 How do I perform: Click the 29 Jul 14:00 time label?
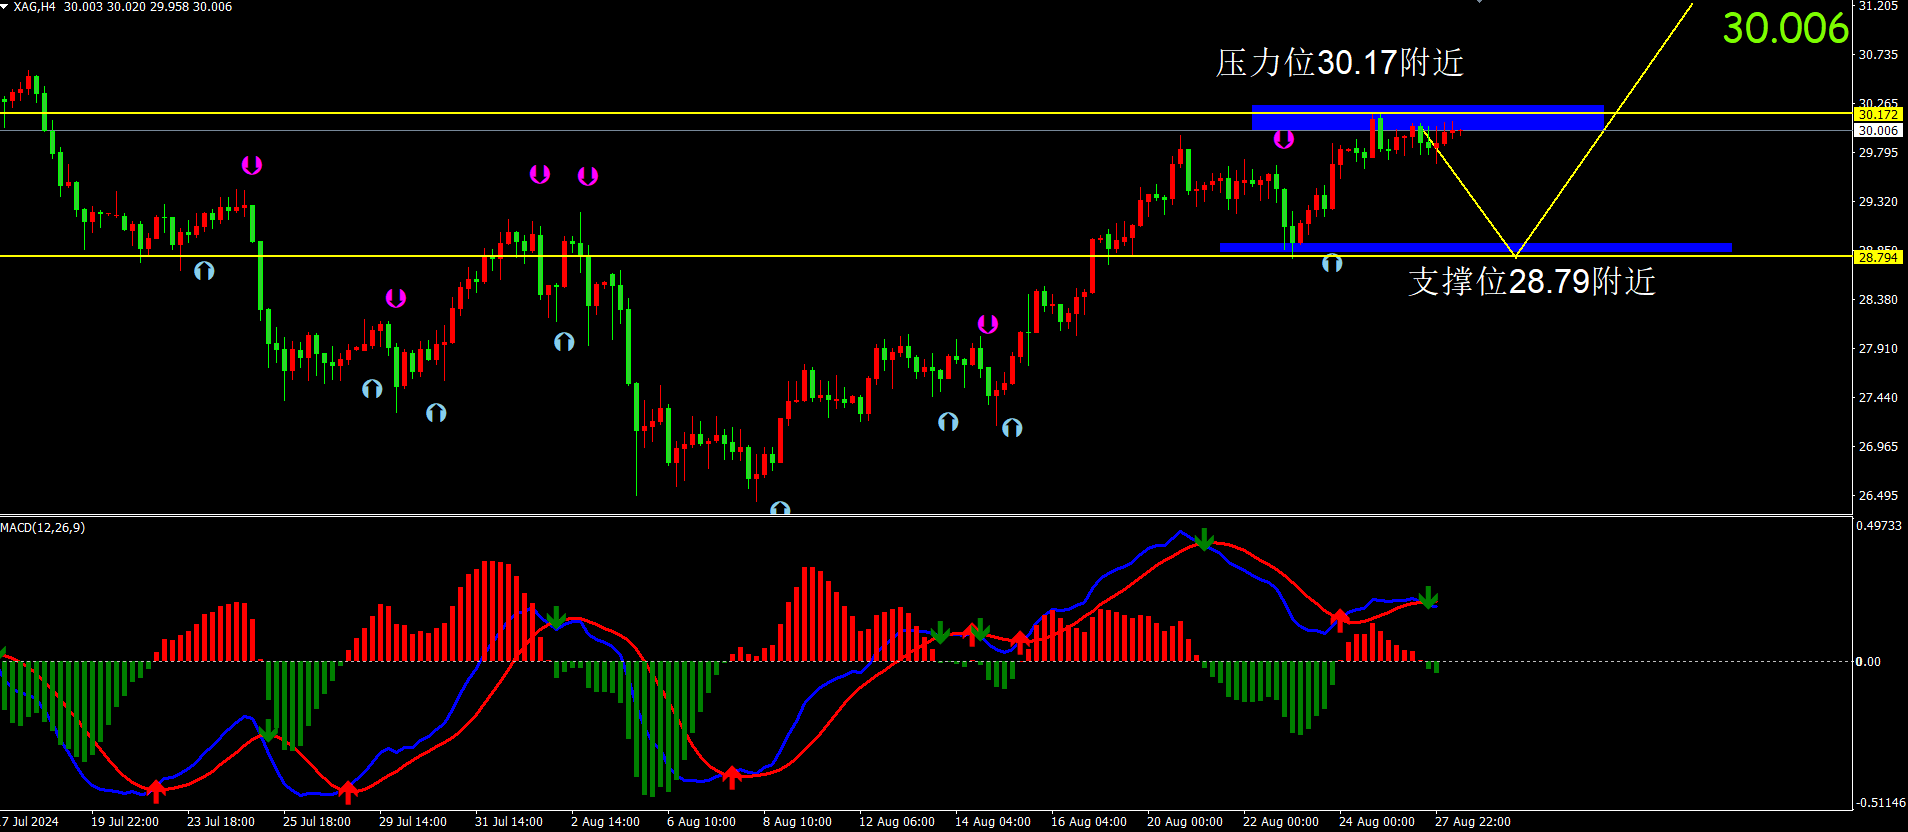[413, 822]
